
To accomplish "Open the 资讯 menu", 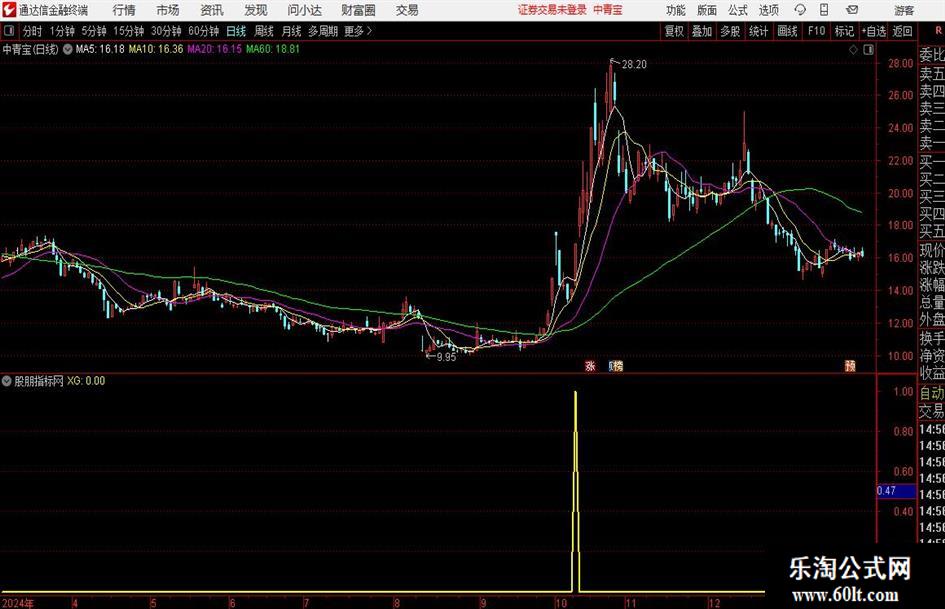I will point(212,10).
